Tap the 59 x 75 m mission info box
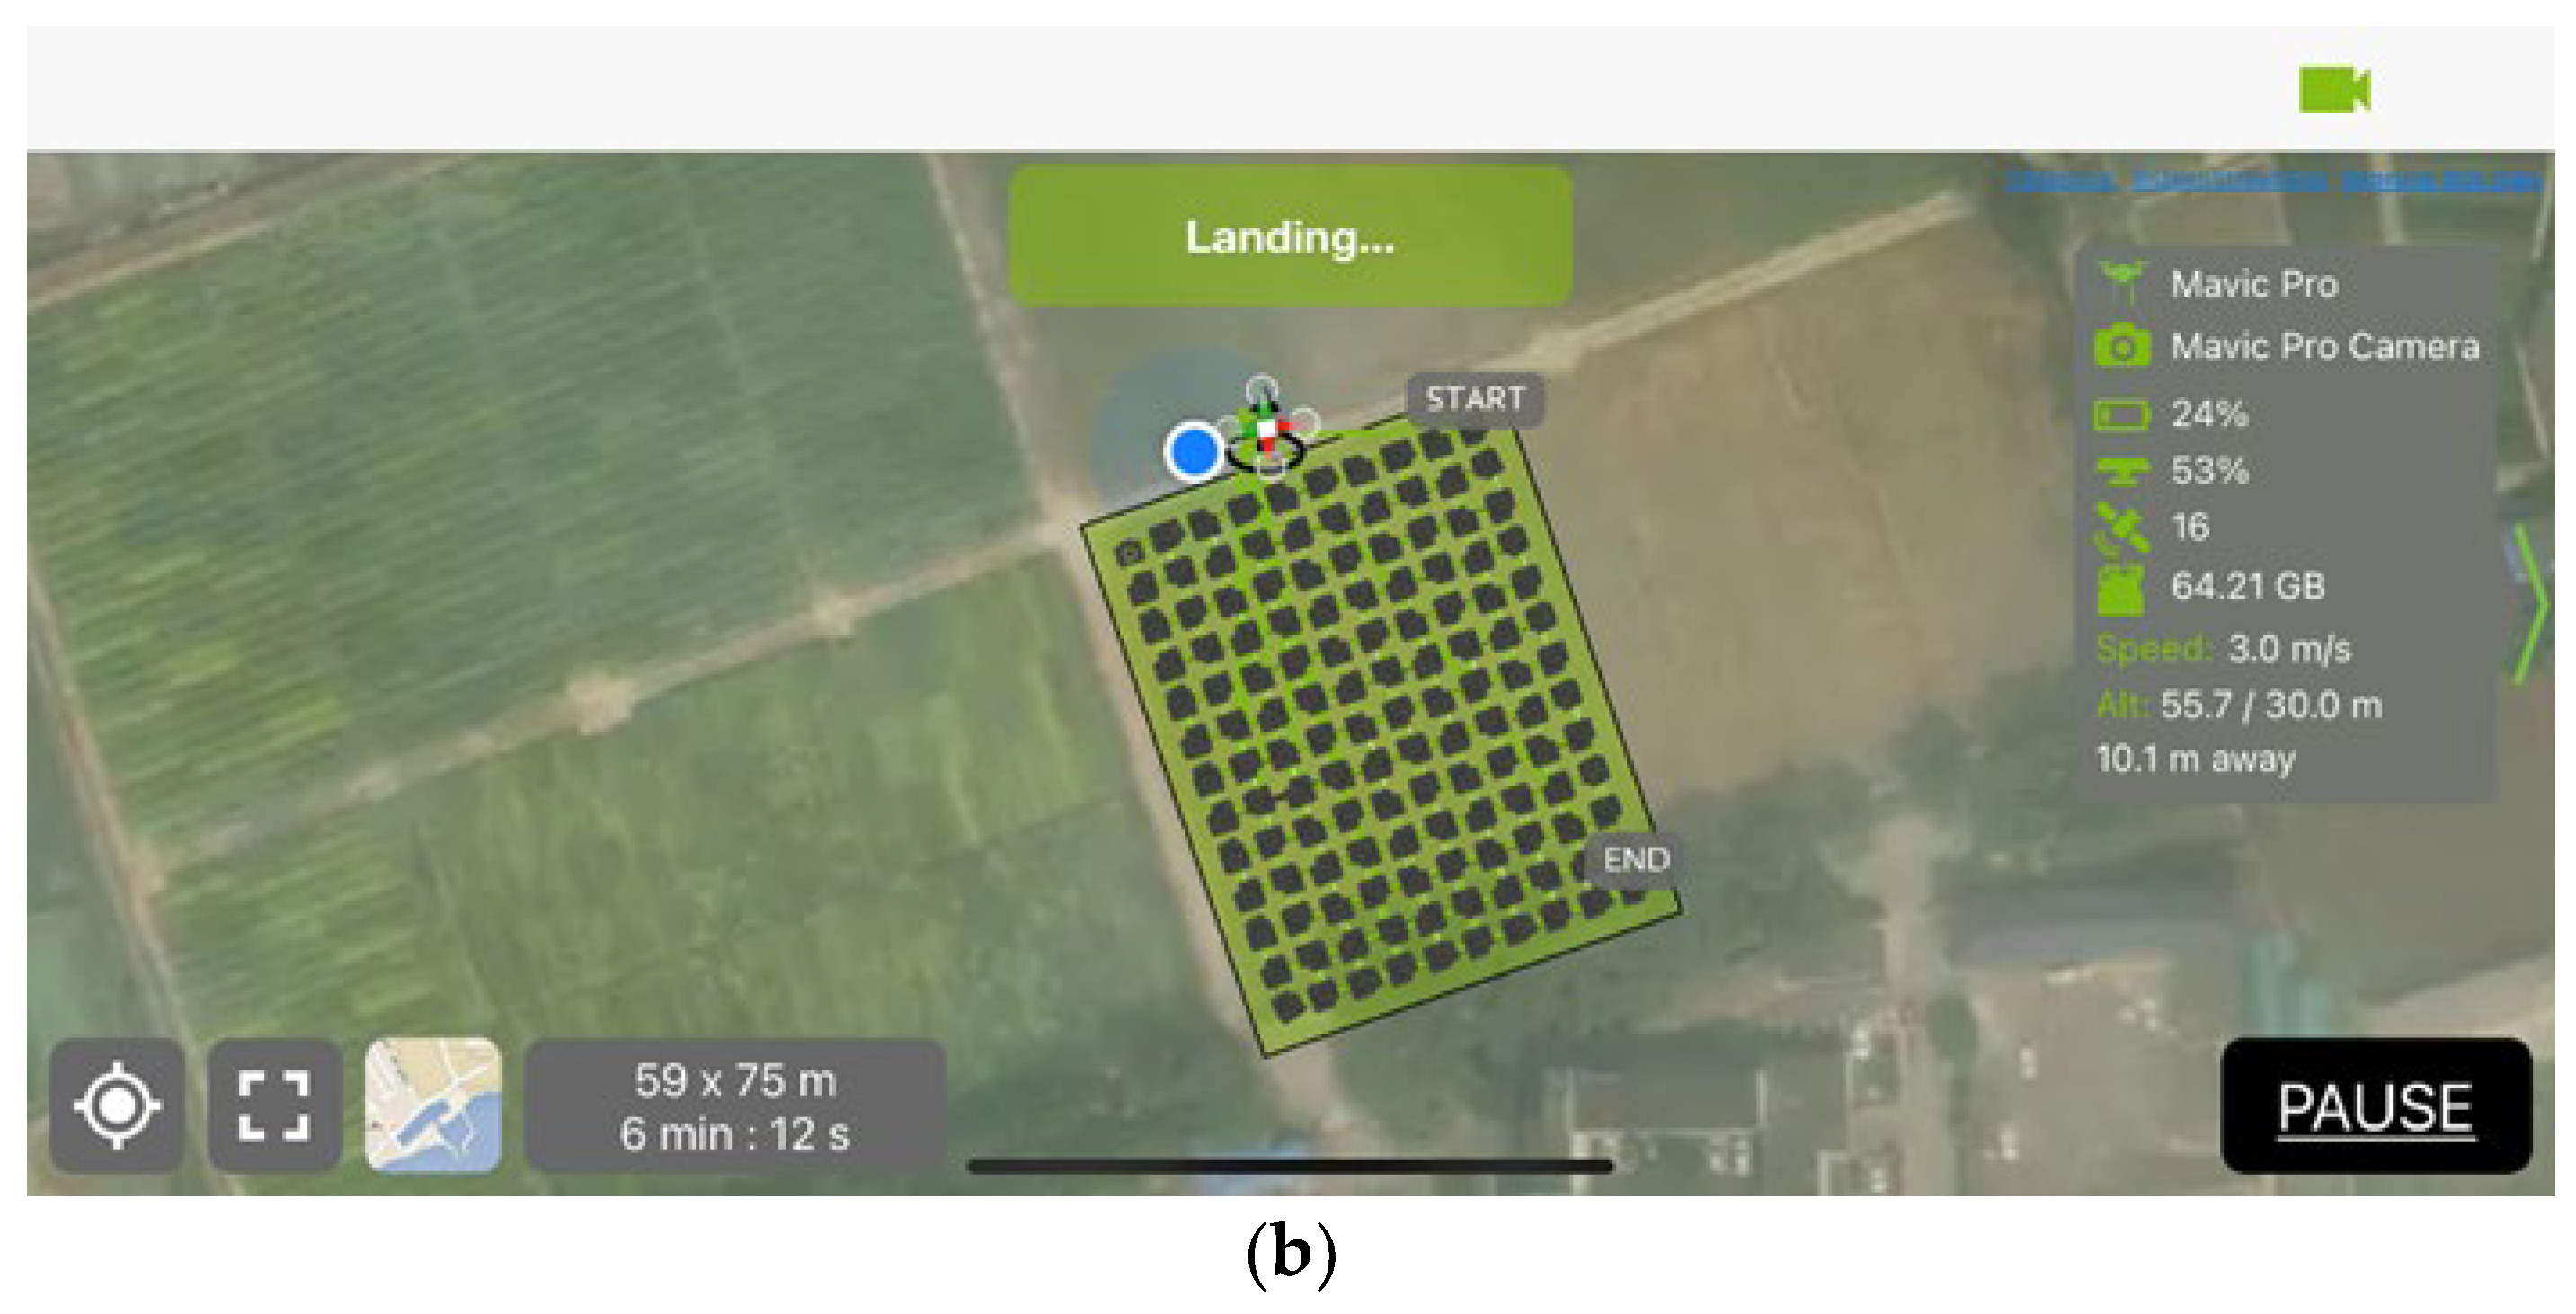This screenshot has height=1314, width=2576. click(735, 1106)
